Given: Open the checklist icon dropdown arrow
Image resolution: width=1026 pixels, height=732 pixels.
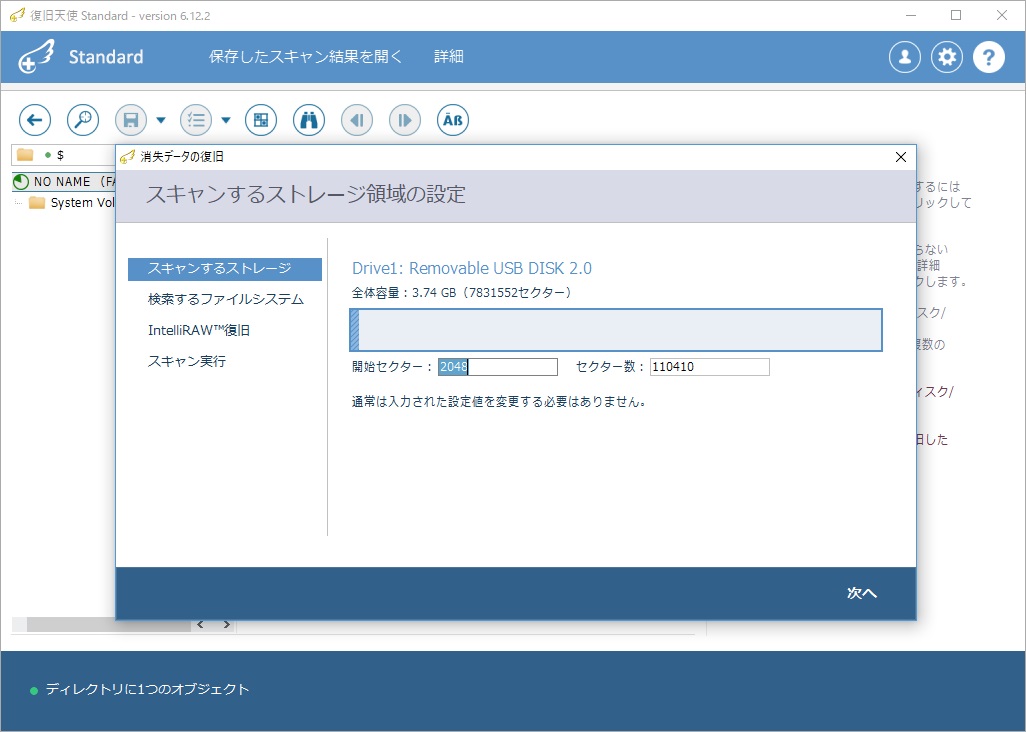Looking at the screenshot, I should 226,120.
